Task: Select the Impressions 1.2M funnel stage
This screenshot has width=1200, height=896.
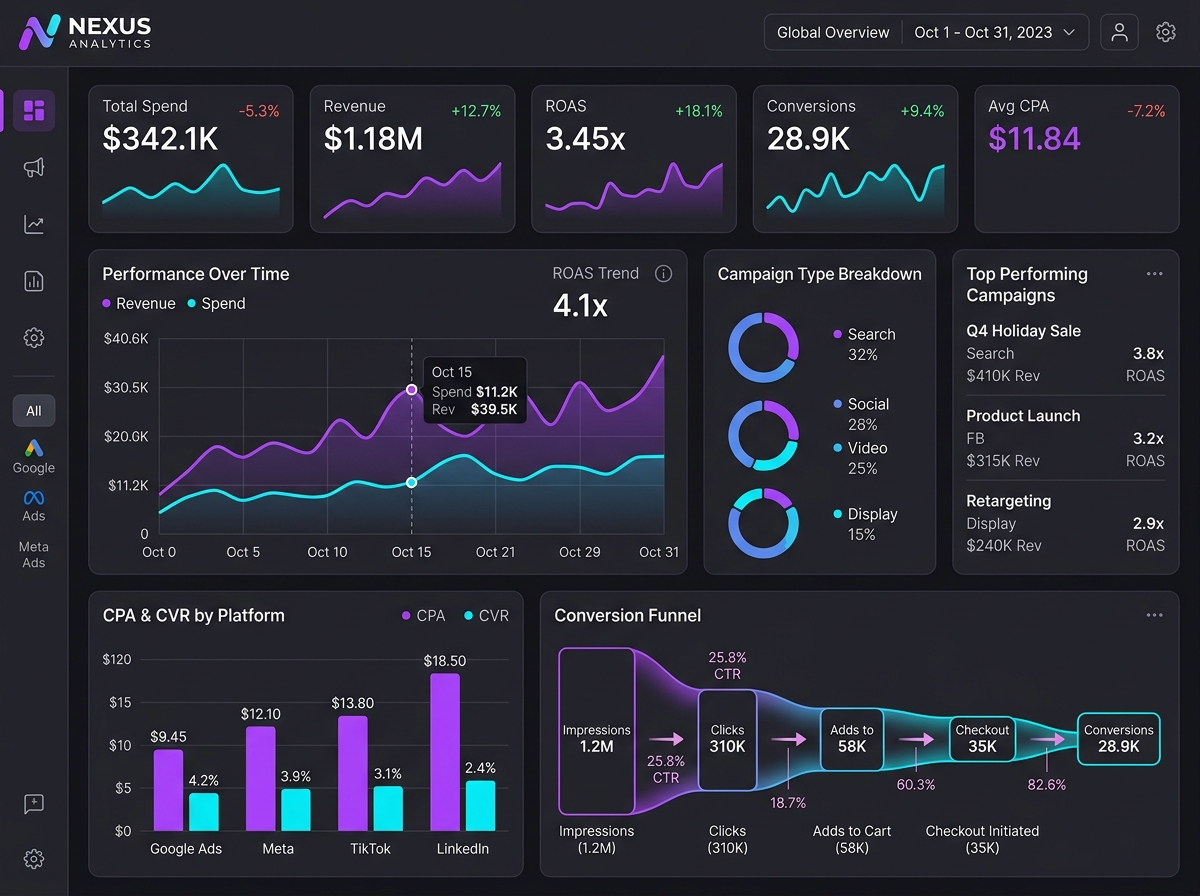Action: pos(597,730)
